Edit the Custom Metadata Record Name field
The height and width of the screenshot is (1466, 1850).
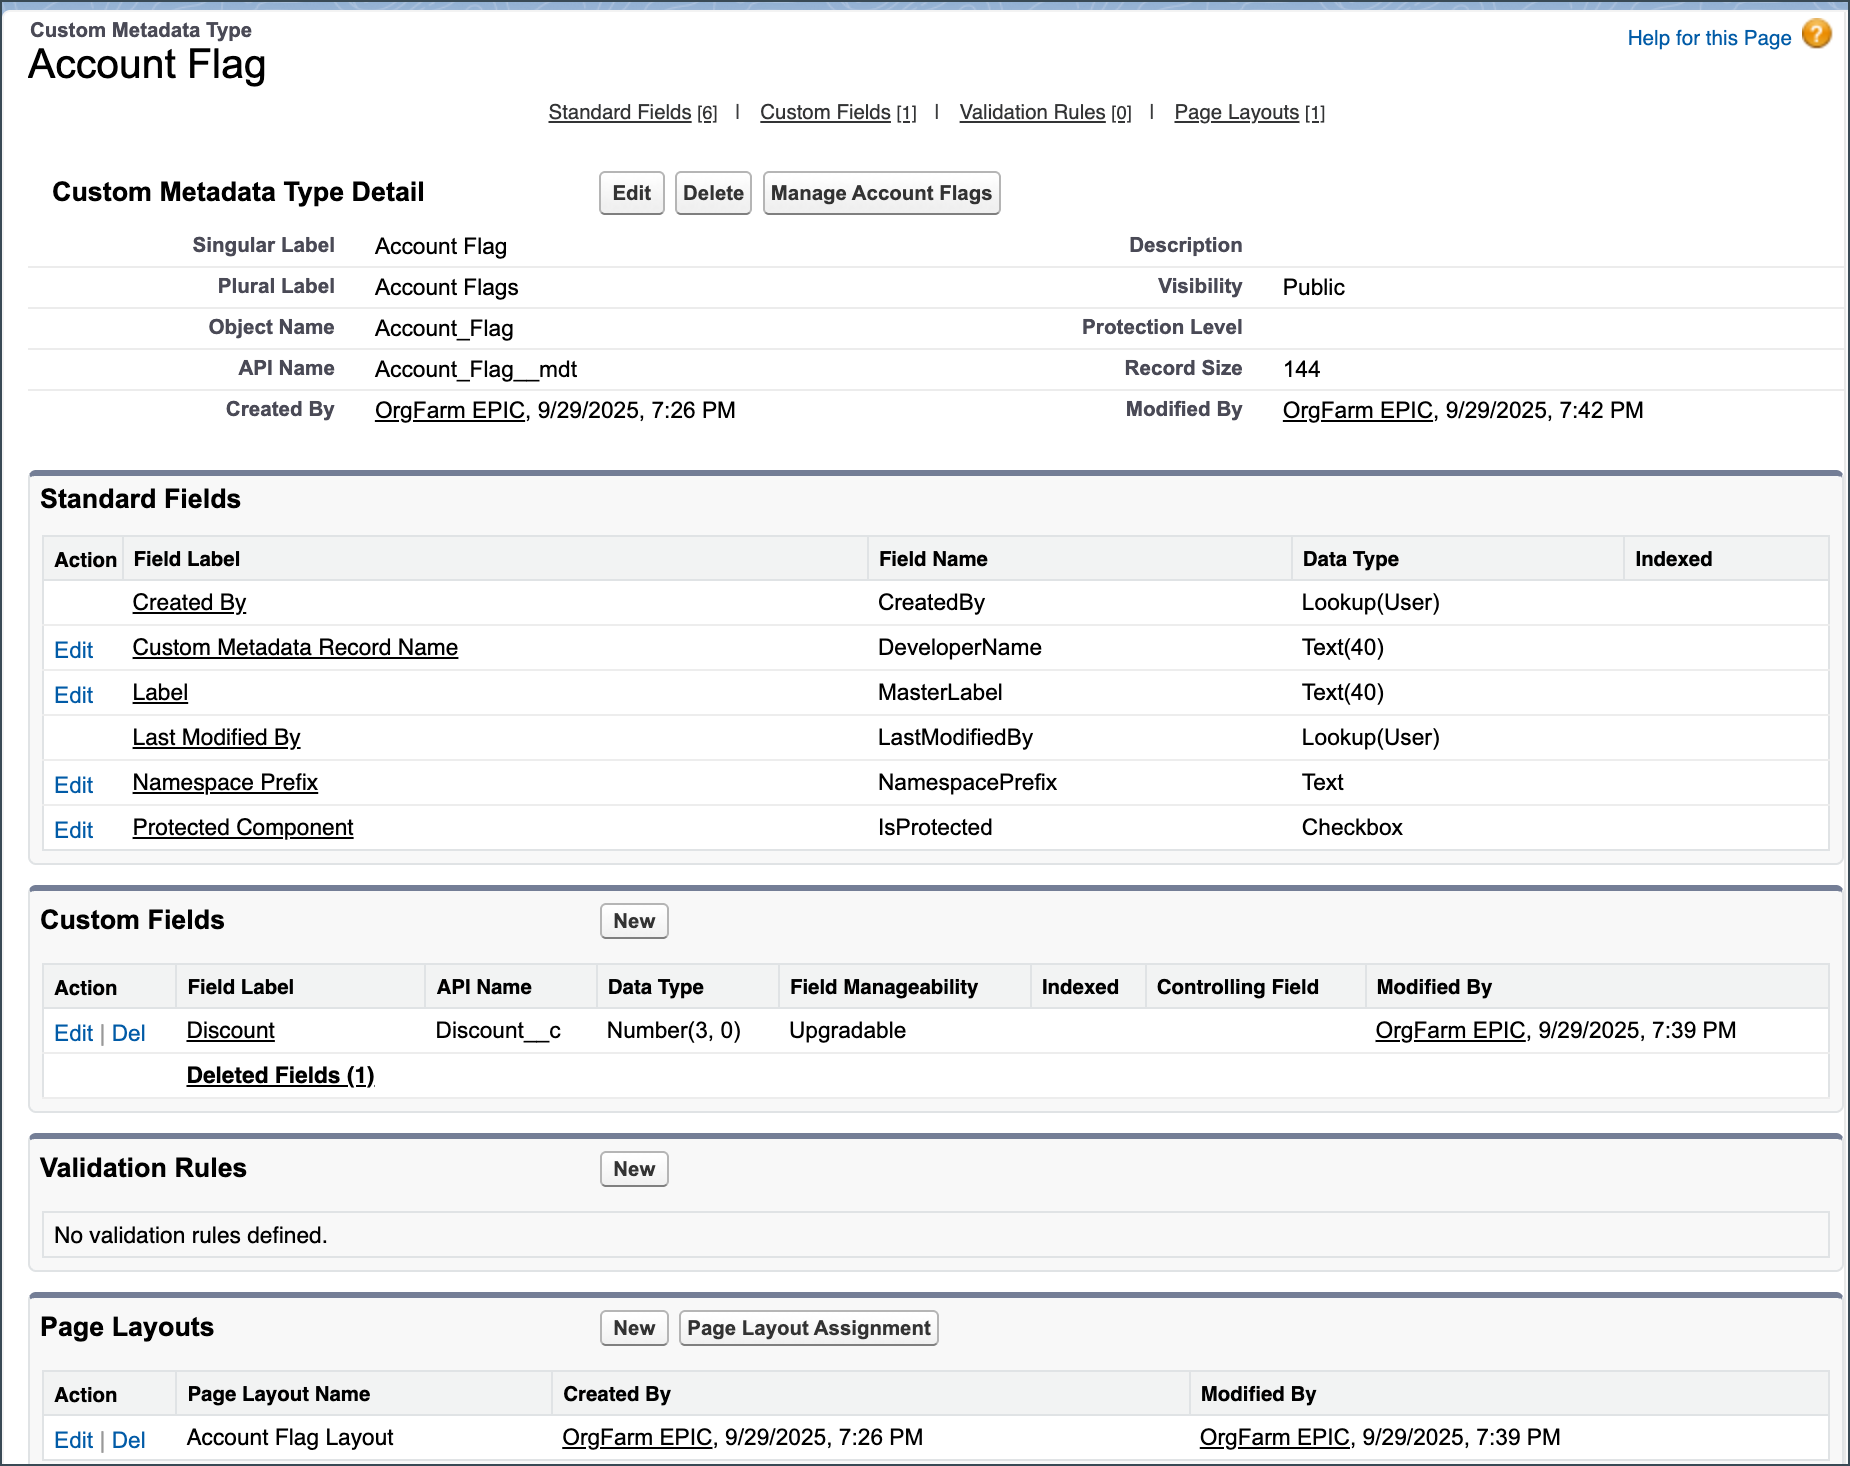click(73, 650)
